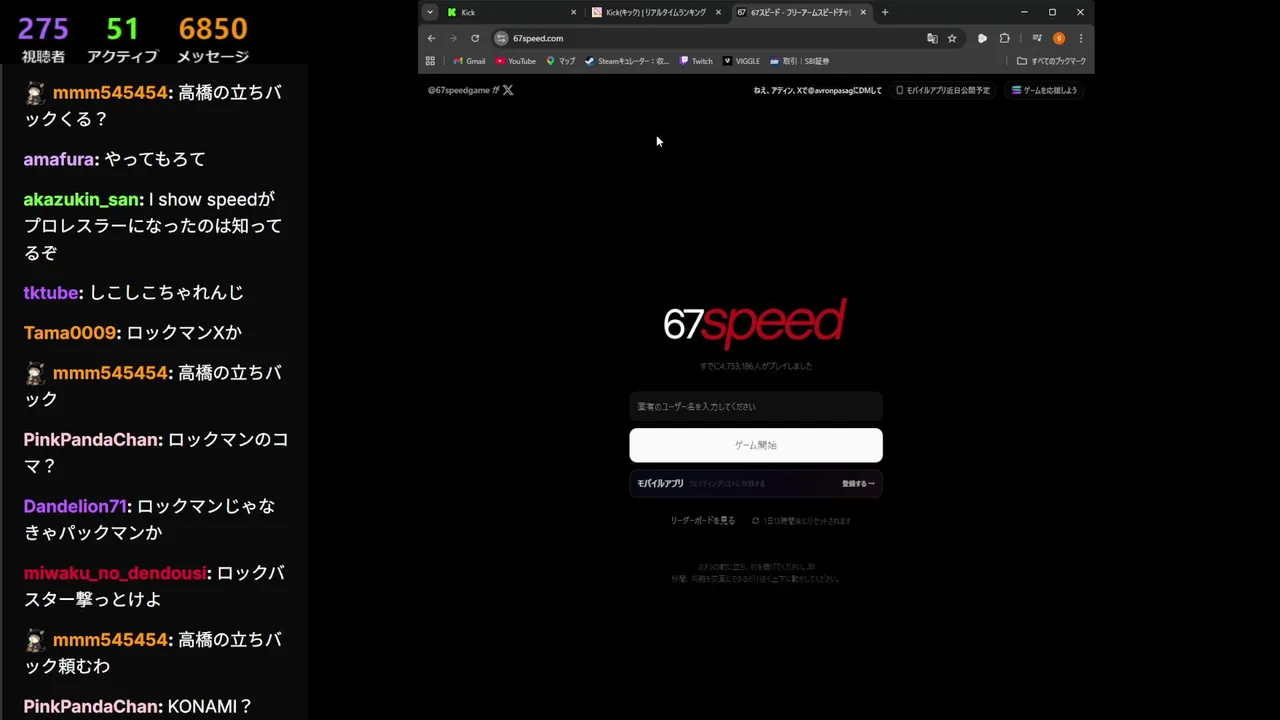
Task: Go back with the browser back arrow
Action: [431, 38]
